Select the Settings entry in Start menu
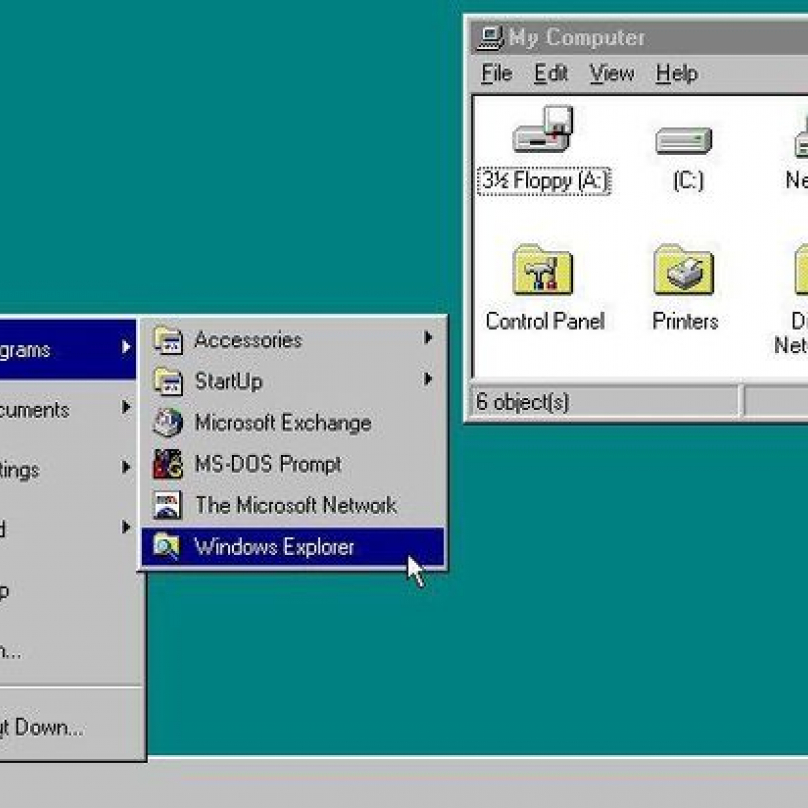The image size is (808, 808). (x=68, y=469)
